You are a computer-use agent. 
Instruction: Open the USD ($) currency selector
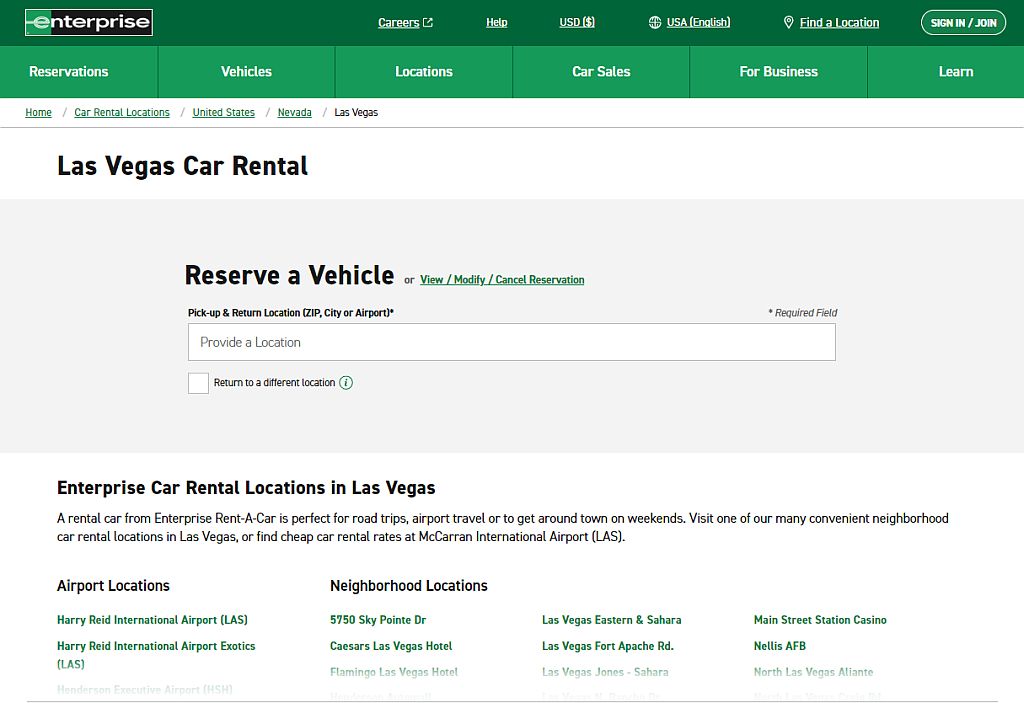[x=577, y=22]
